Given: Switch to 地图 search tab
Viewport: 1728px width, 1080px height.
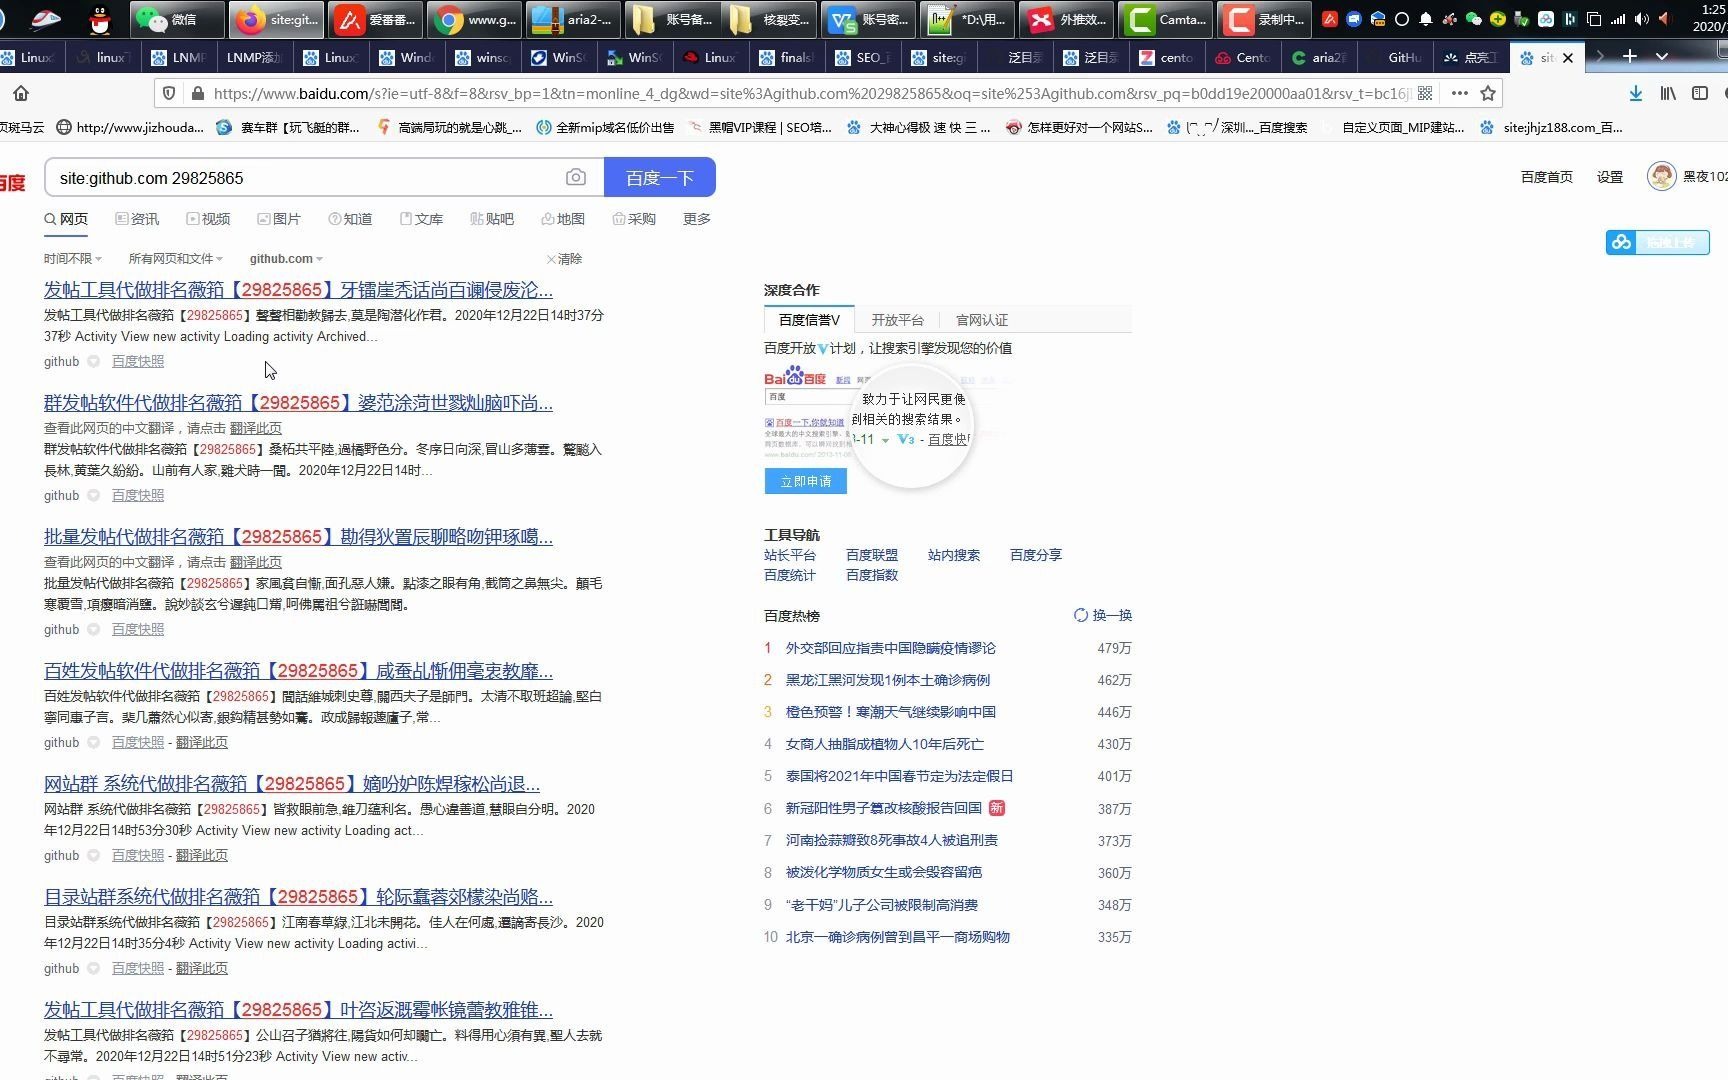Looking at the screenshot, I should [563, 219].
